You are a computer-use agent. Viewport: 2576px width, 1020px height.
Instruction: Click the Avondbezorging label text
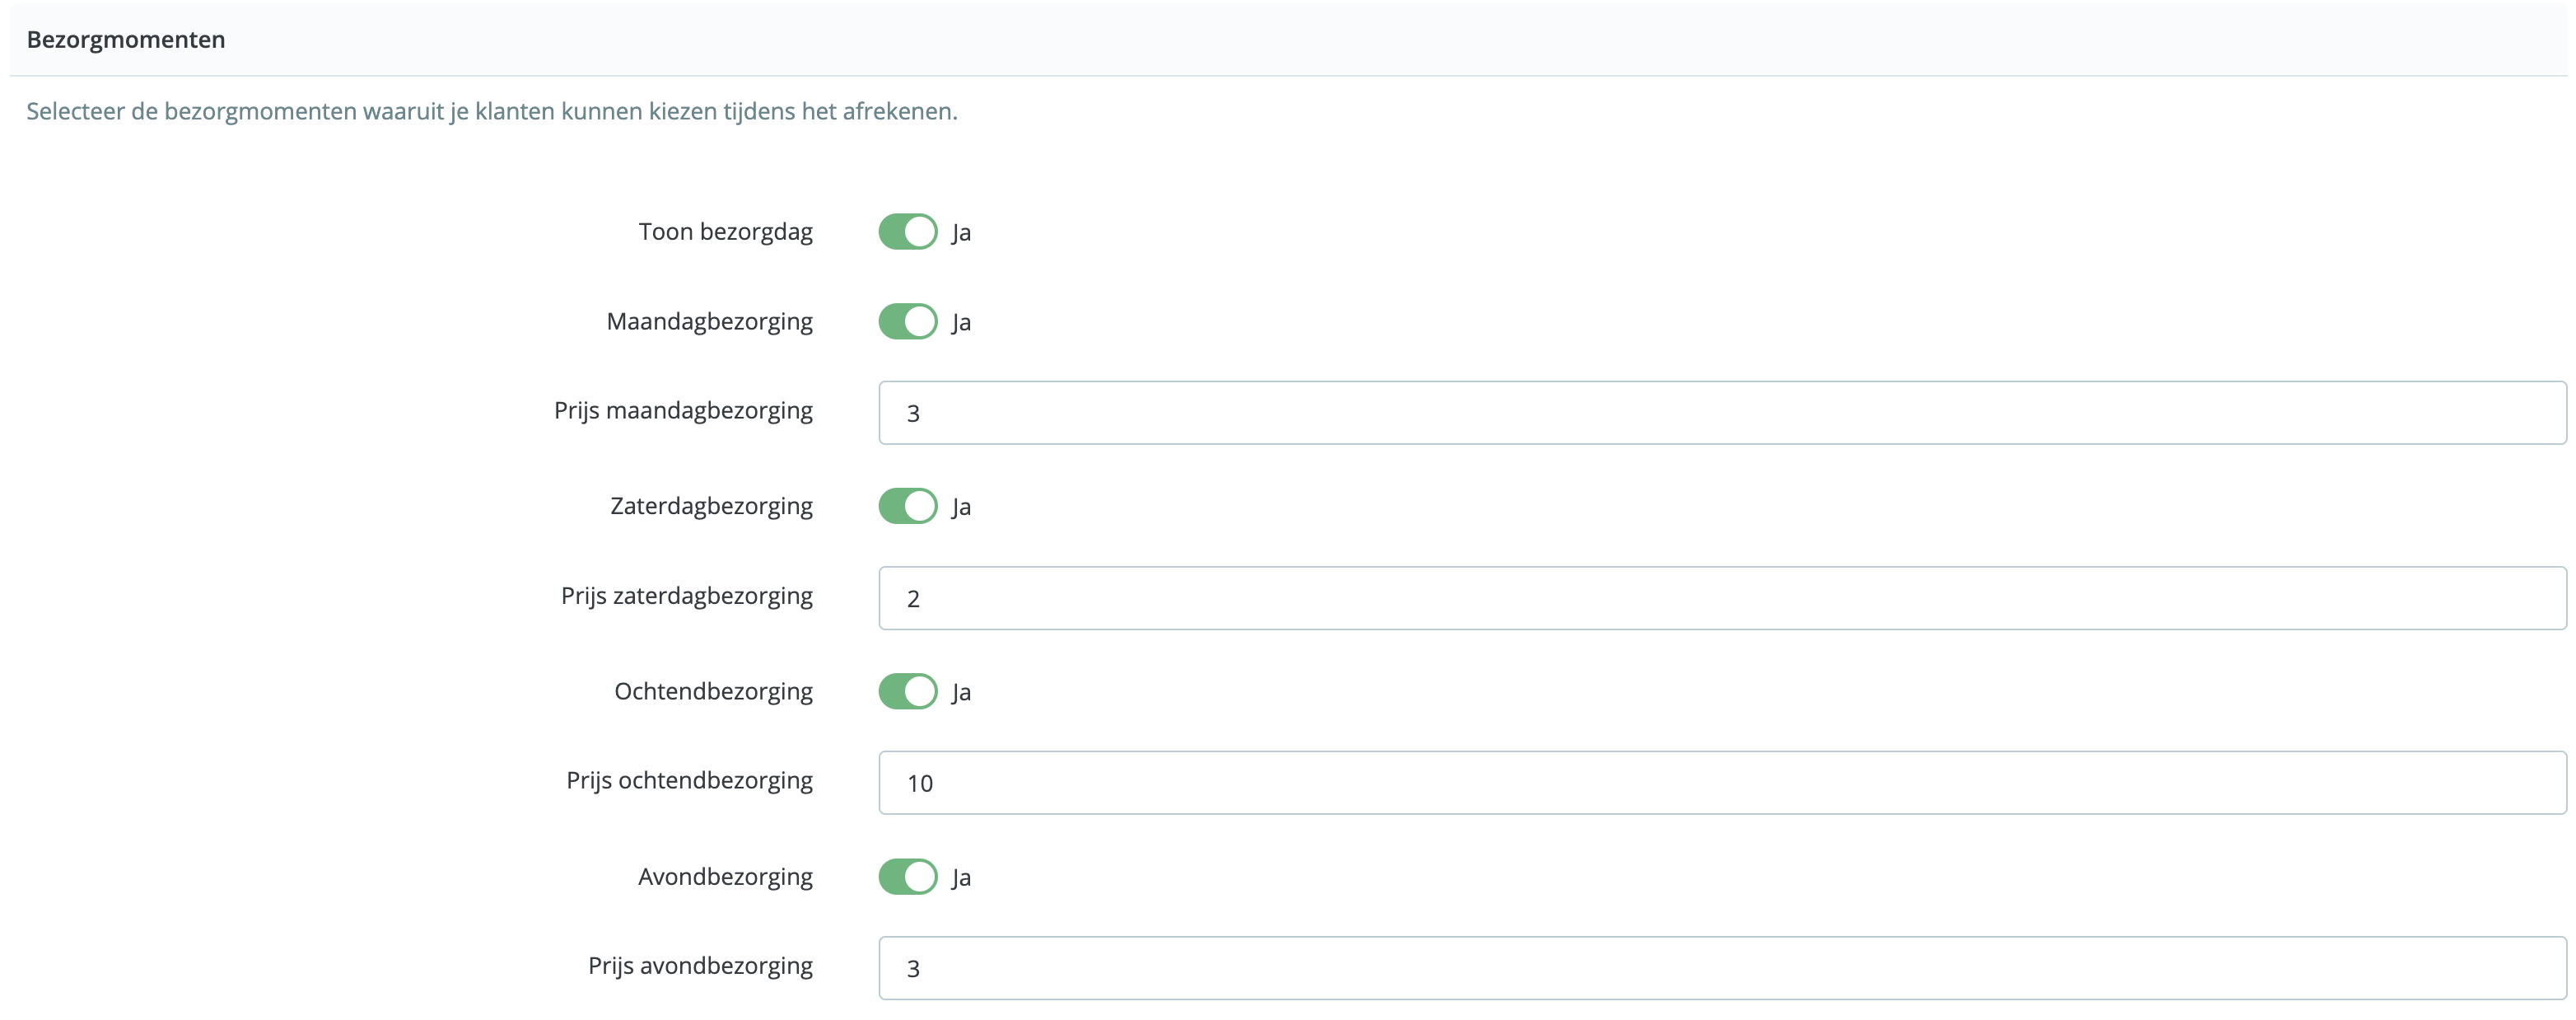pos(725,877)
